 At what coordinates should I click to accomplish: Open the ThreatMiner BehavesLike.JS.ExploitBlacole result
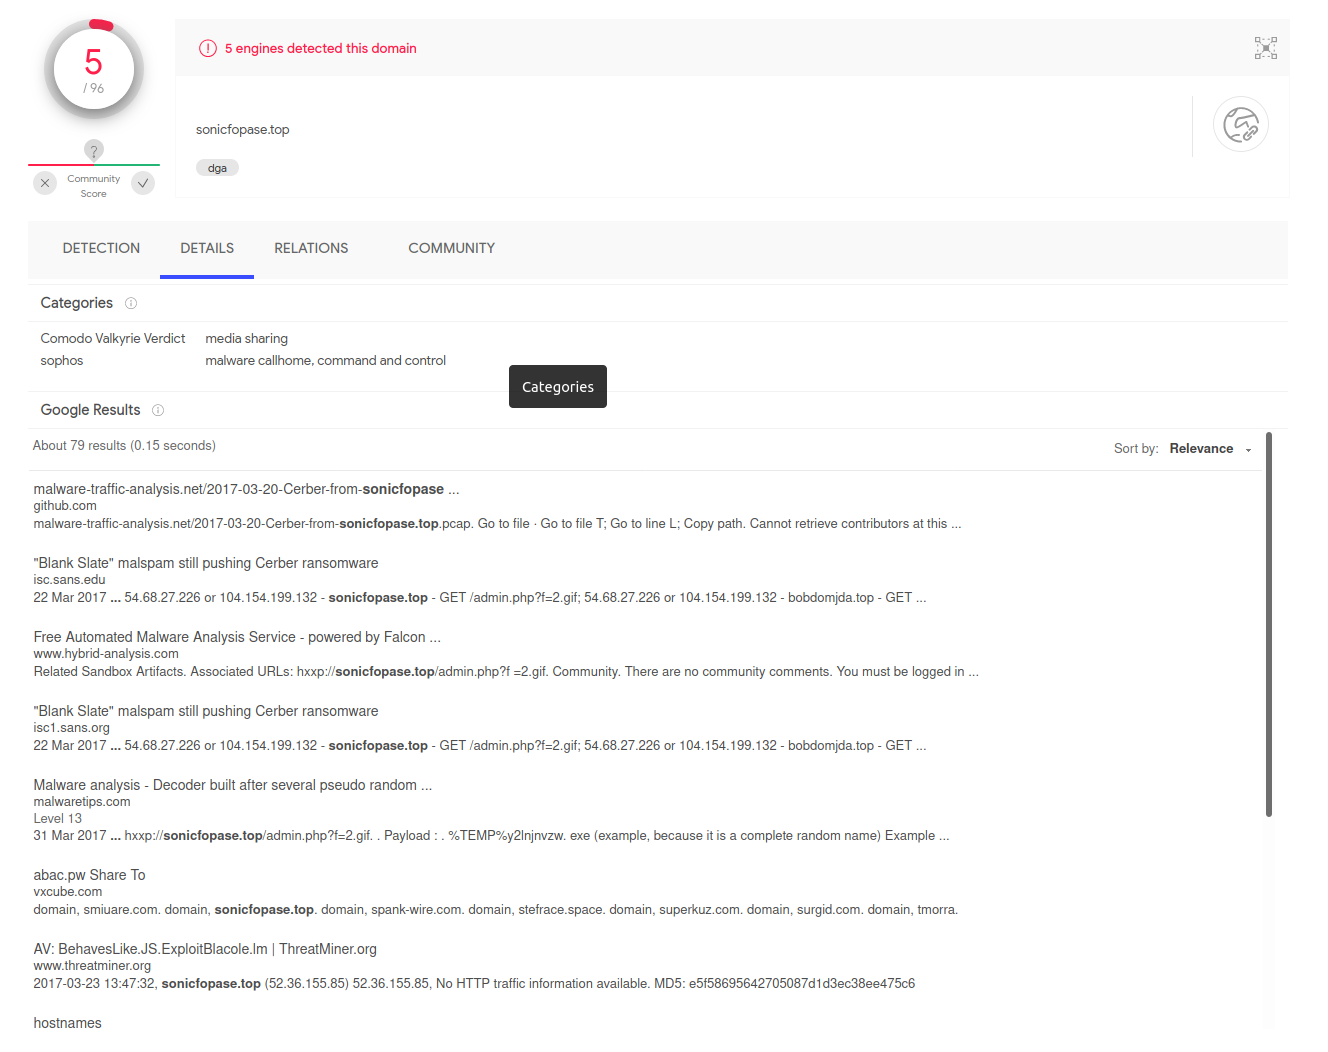pos(205,949)
